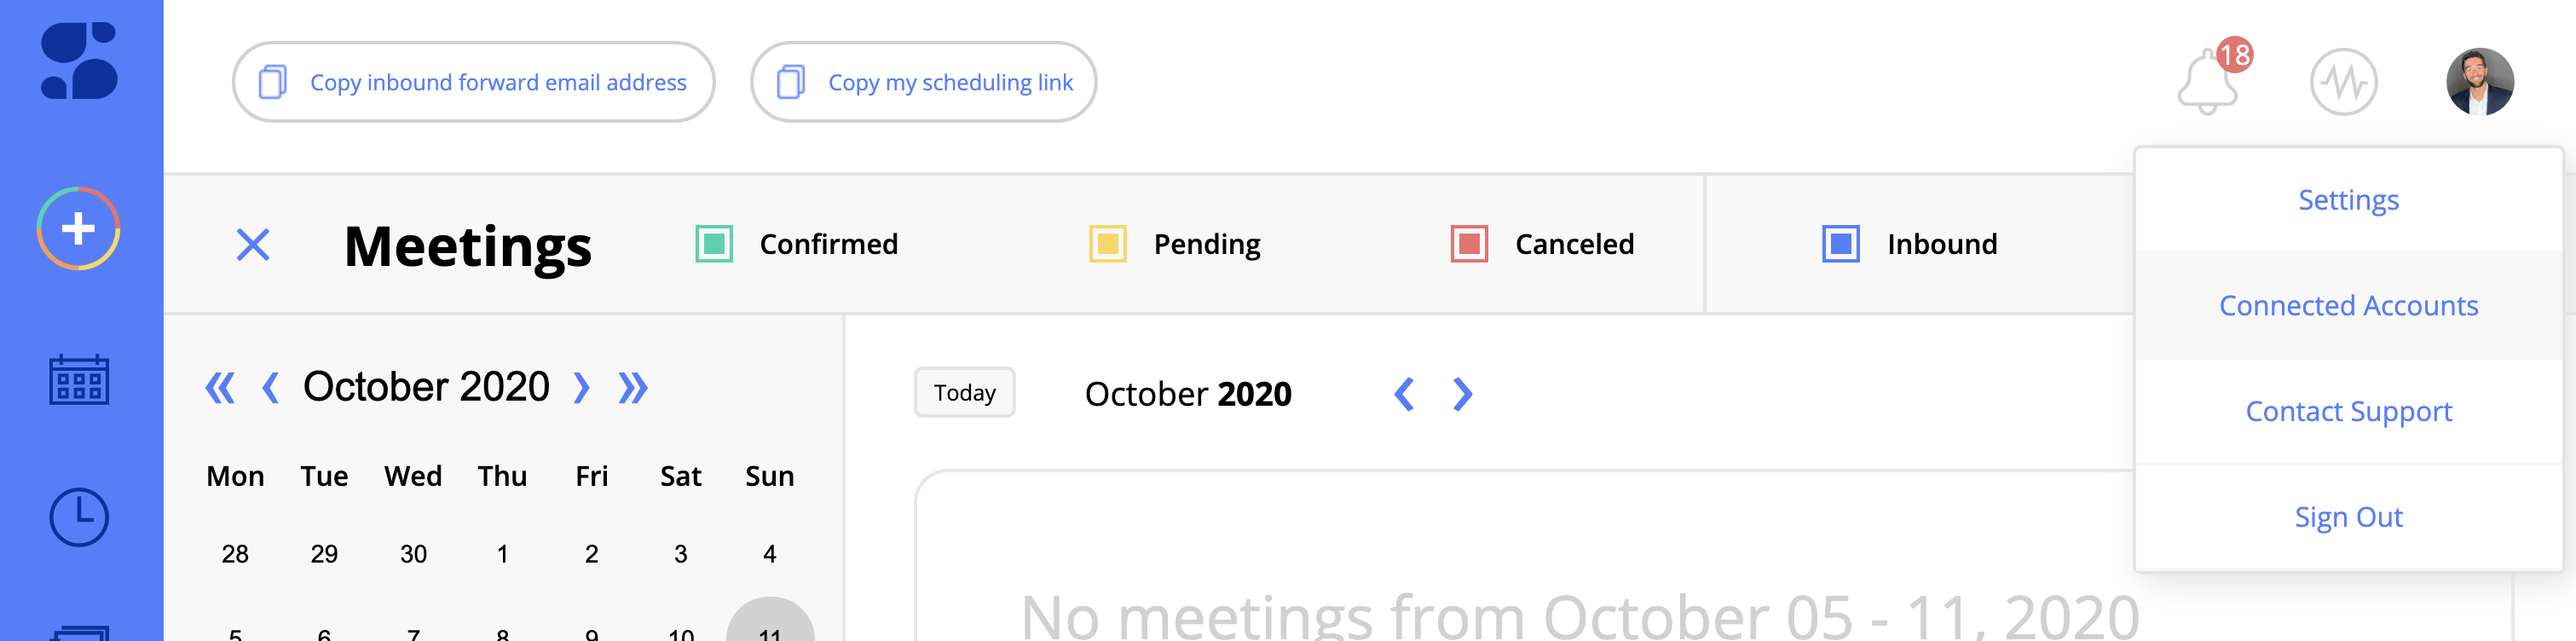Click the plus create meeting icon

[79, 229]
